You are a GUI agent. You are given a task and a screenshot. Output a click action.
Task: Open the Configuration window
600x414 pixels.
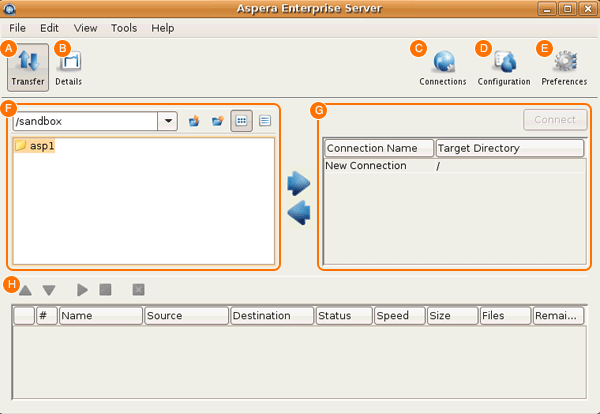(x=504, y=67)
